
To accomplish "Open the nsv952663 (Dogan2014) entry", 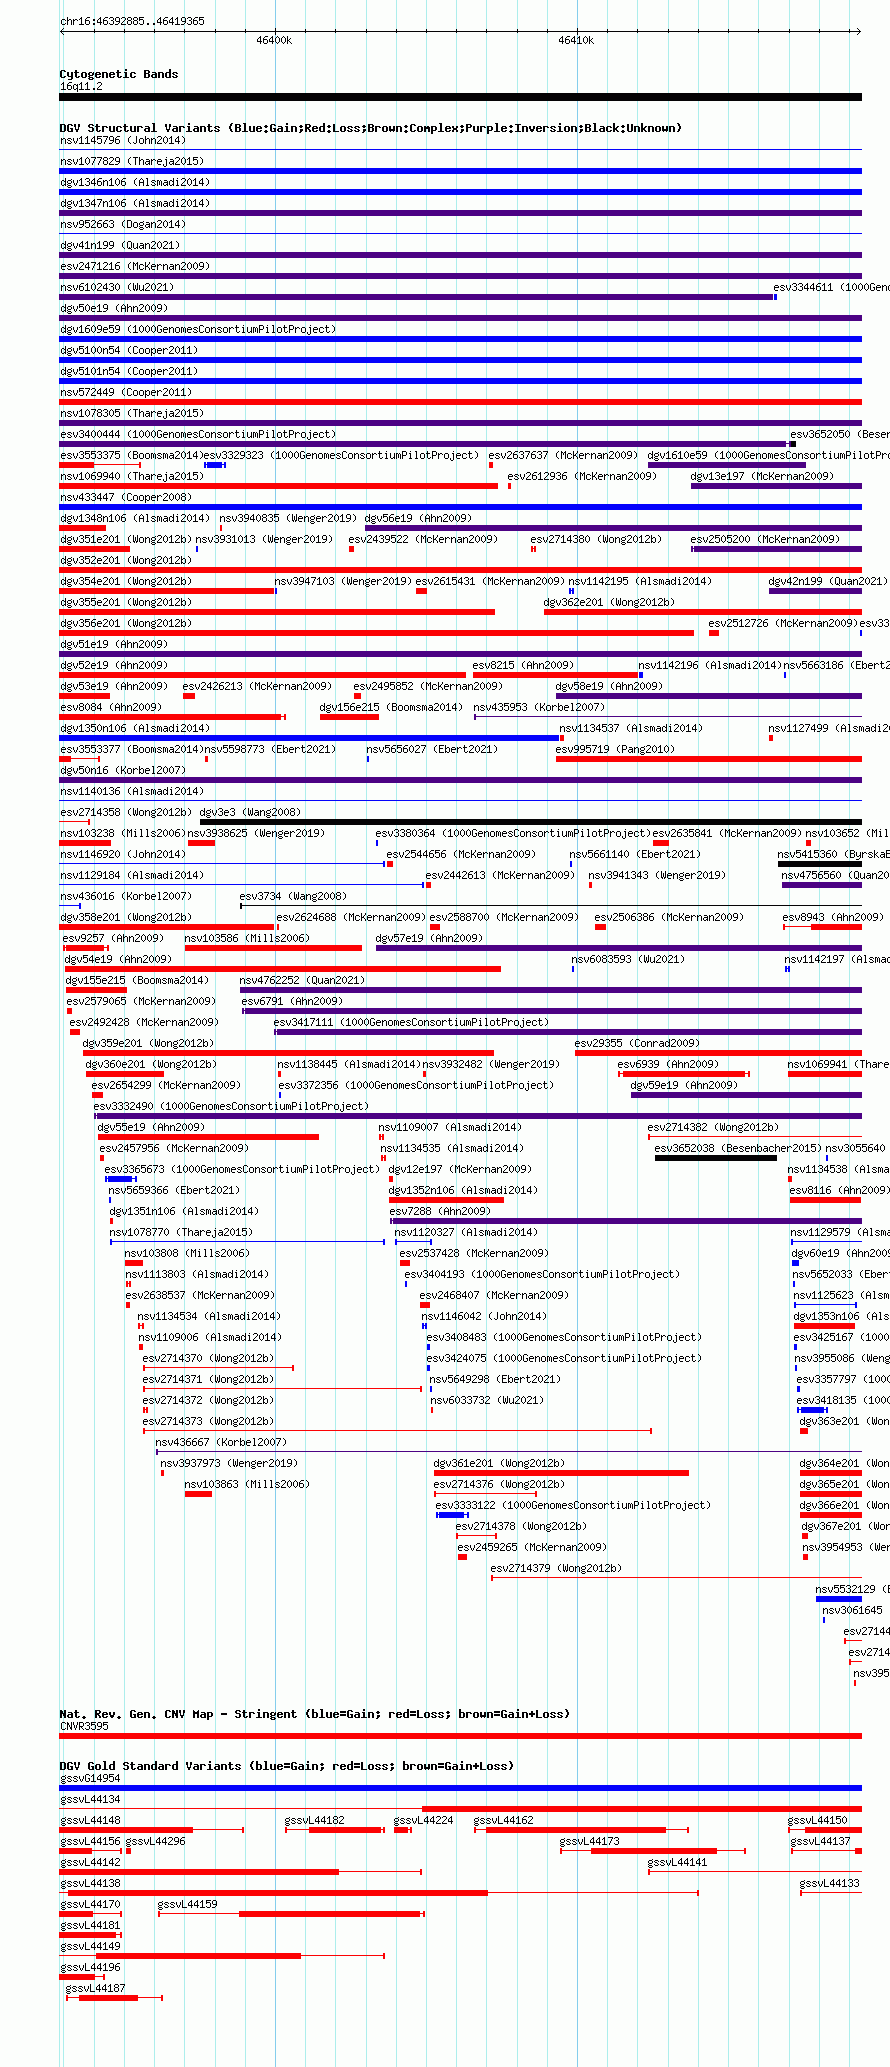I will (x=125, y=224).
